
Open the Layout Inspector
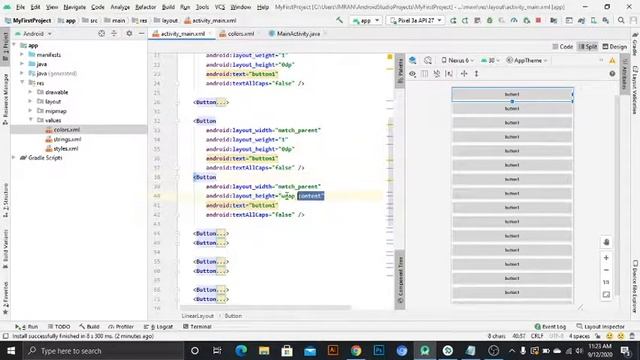coord(600,327)
